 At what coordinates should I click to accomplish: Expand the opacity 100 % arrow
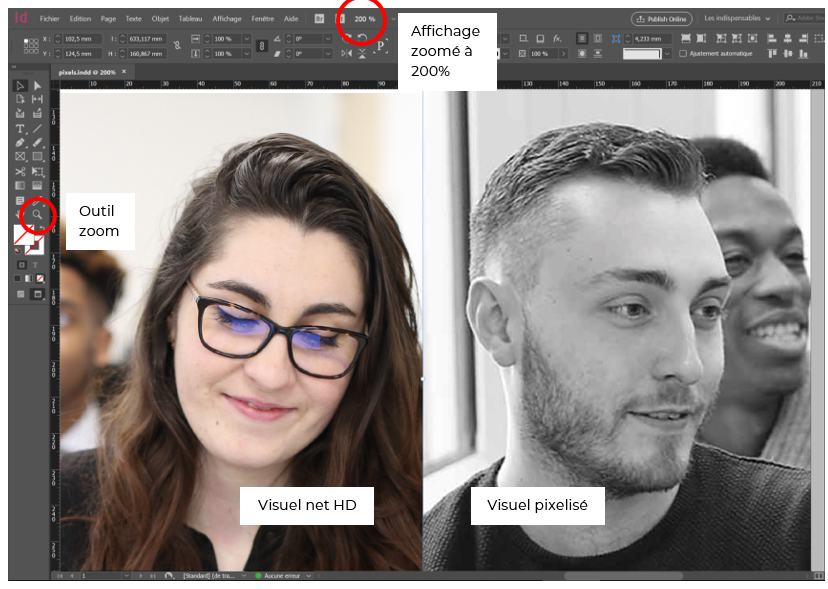pyautogui.click(x=563, y=54)
